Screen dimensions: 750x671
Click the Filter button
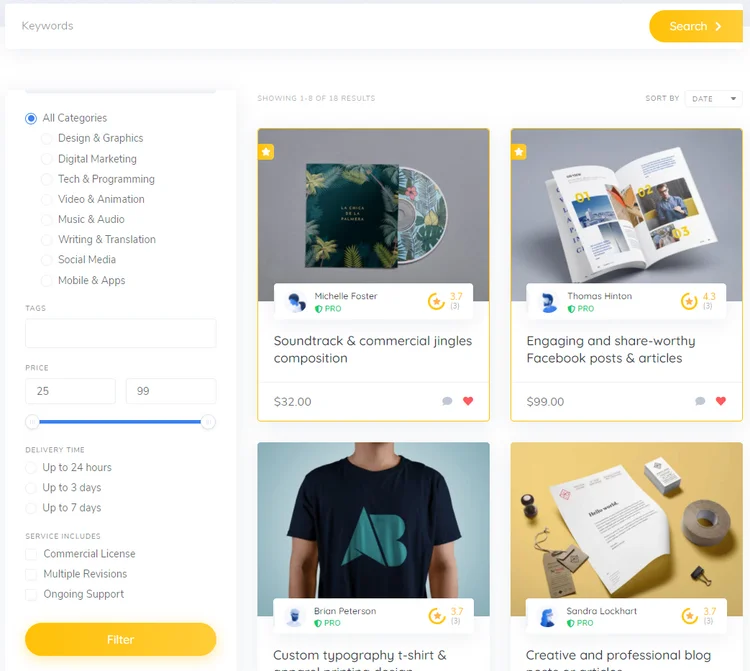pyautogui.click(x=121, y=639)
